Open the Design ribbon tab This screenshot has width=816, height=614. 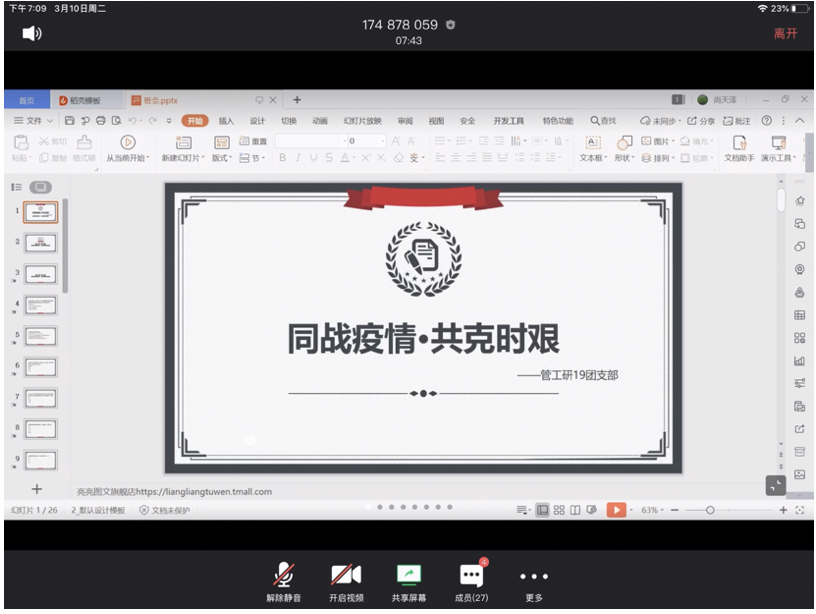(257, 121)
